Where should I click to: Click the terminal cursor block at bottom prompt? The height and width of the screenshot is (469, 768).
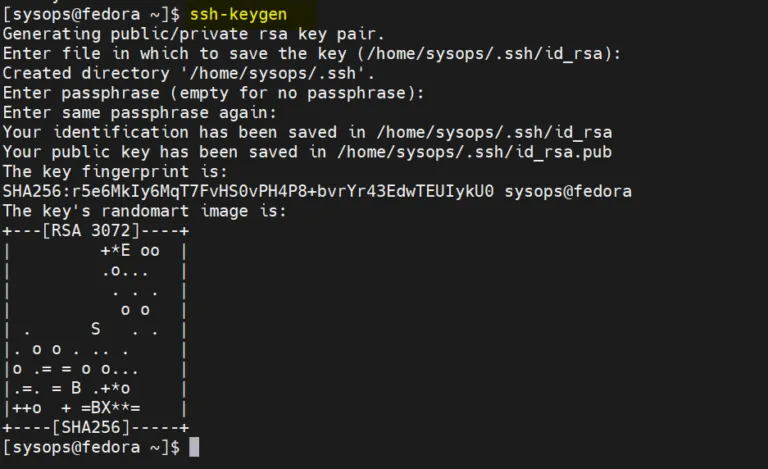(x=194, y=447)
